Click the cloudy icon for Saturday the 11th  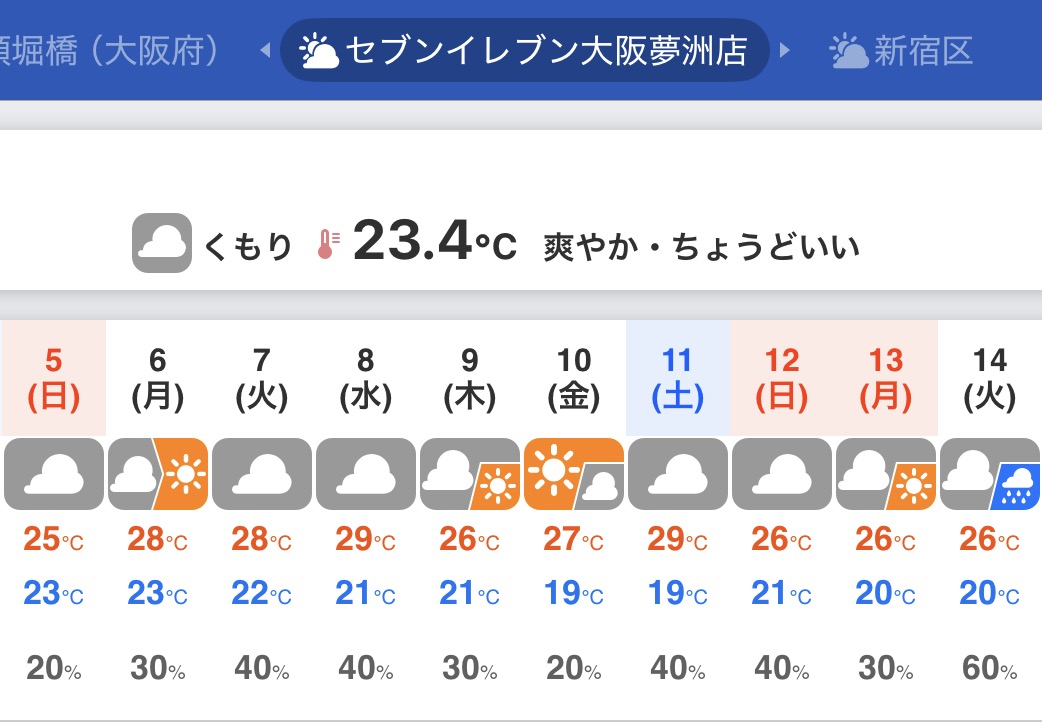coord(678,474)
